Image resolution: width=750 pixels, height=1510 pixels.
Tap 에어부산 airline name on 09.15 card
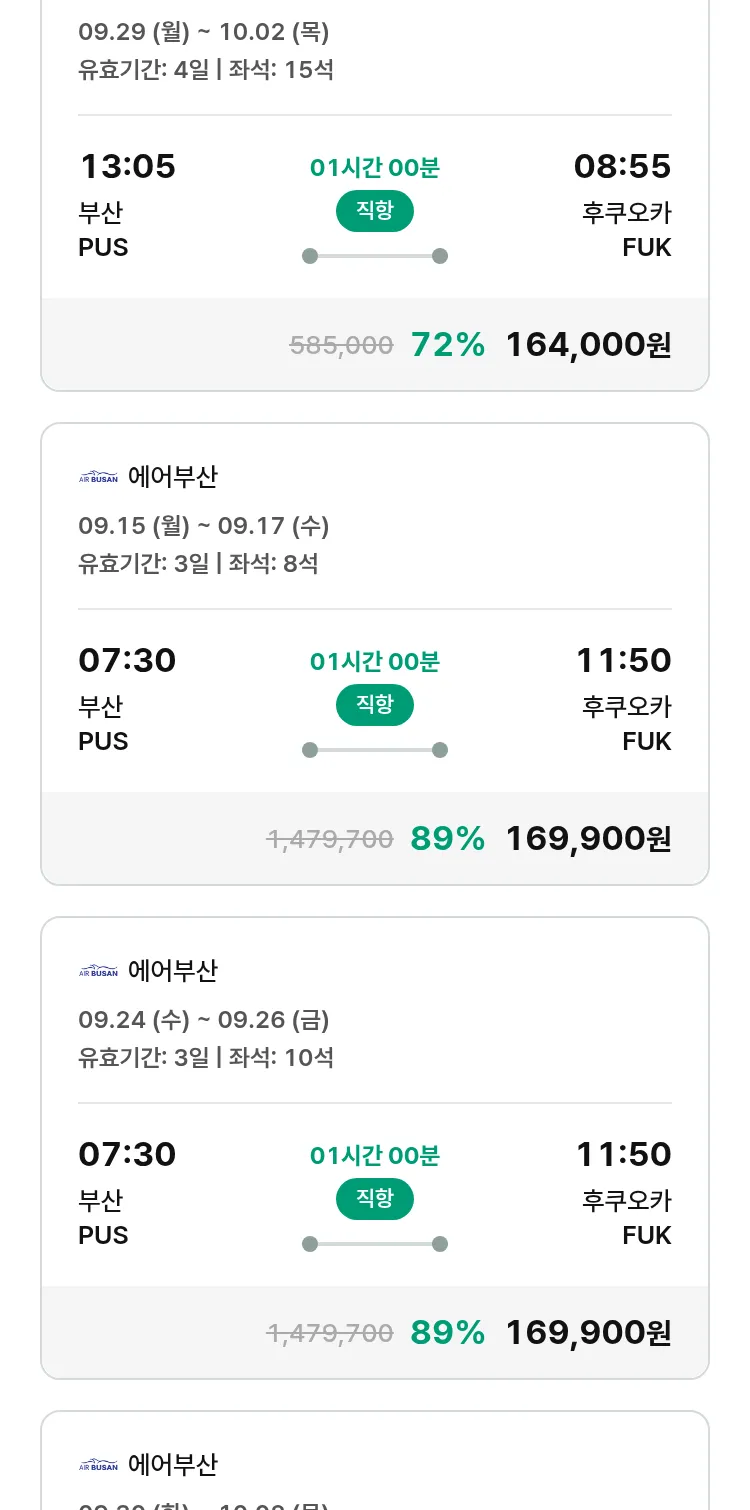172,477
